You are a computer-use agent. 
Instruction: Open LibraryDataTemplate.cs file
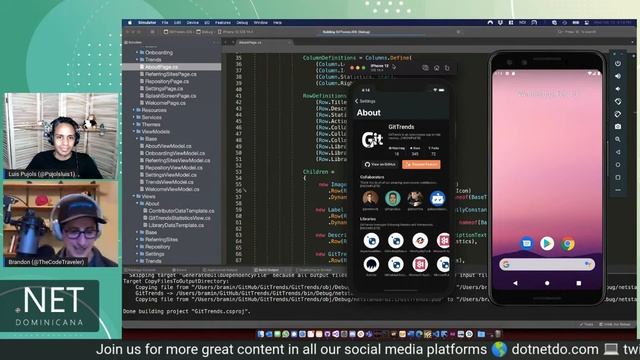tap(176, 225)
